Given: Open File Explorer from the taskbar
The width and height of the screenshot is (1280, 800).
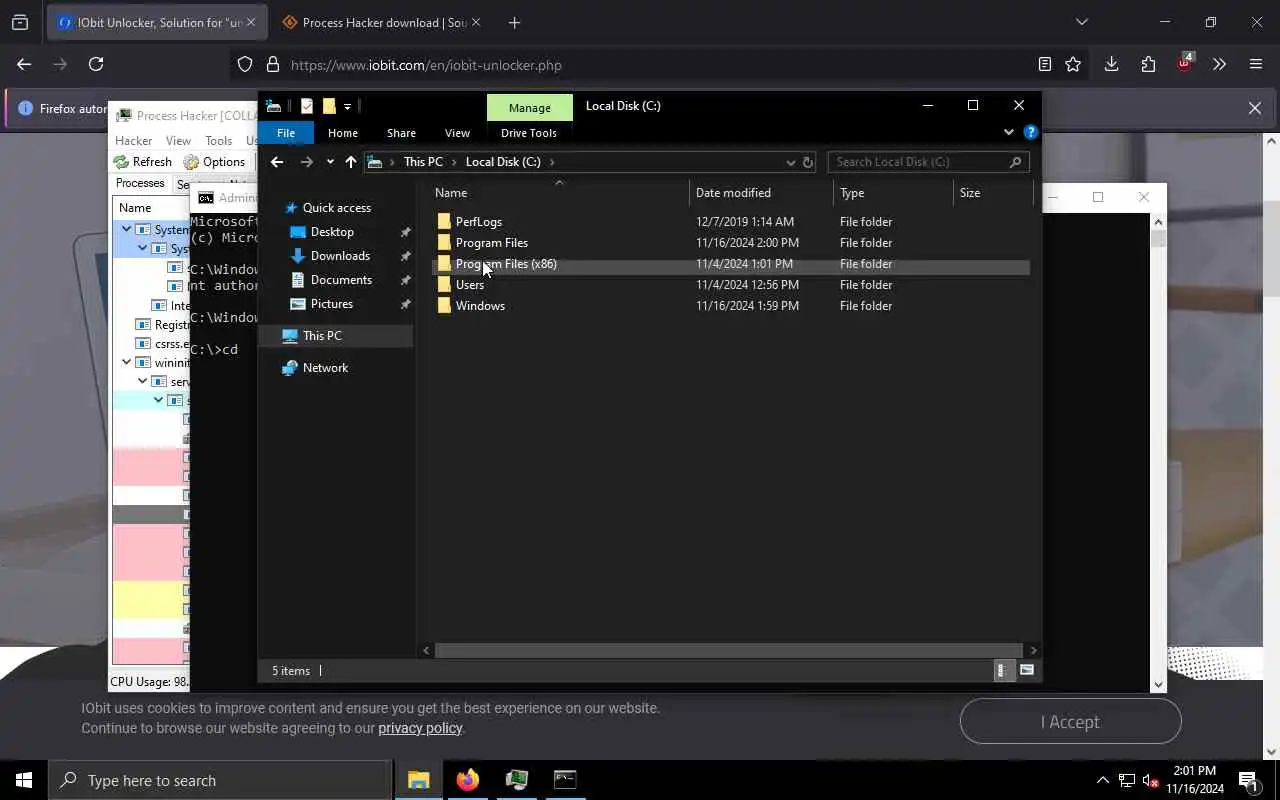Looking at the screenshot, I should coord(418,781).
